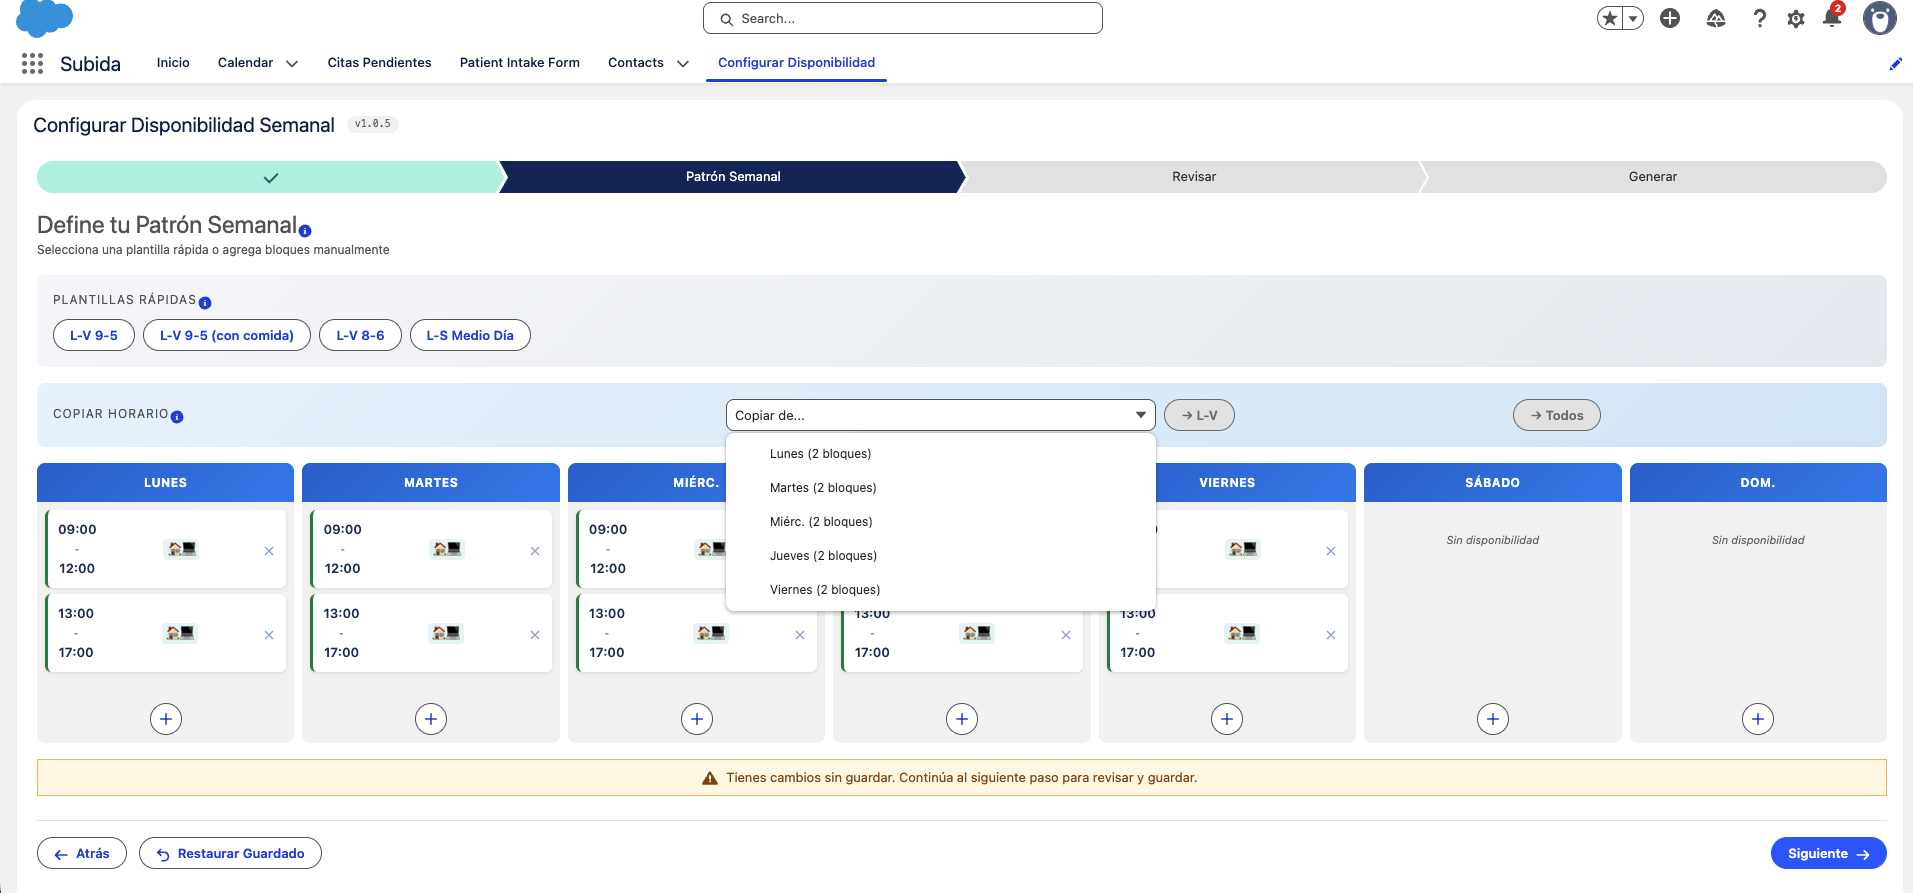This screenshot has width=1913, height=893.
Task: Open the notifications bell
Action: (x=1832, y=17)
